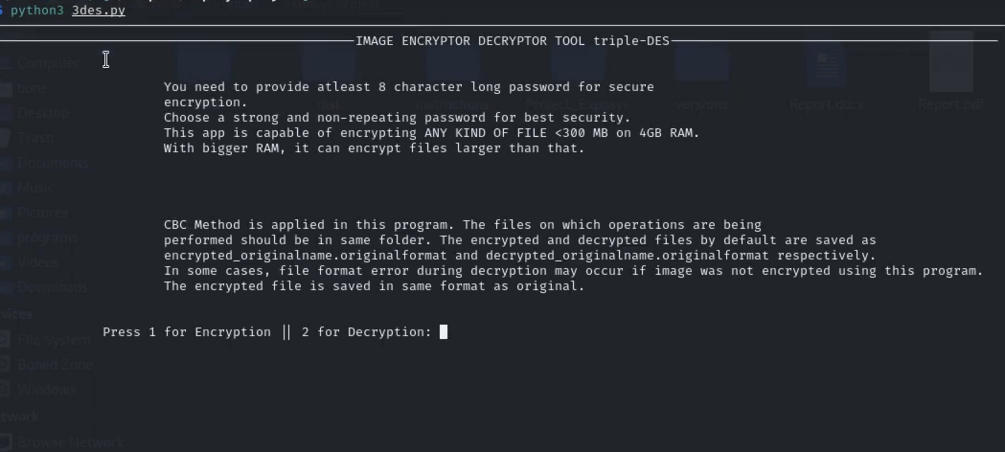Open File System under devices
This screenshot has height=452, width=1005.
pos(46,340)
